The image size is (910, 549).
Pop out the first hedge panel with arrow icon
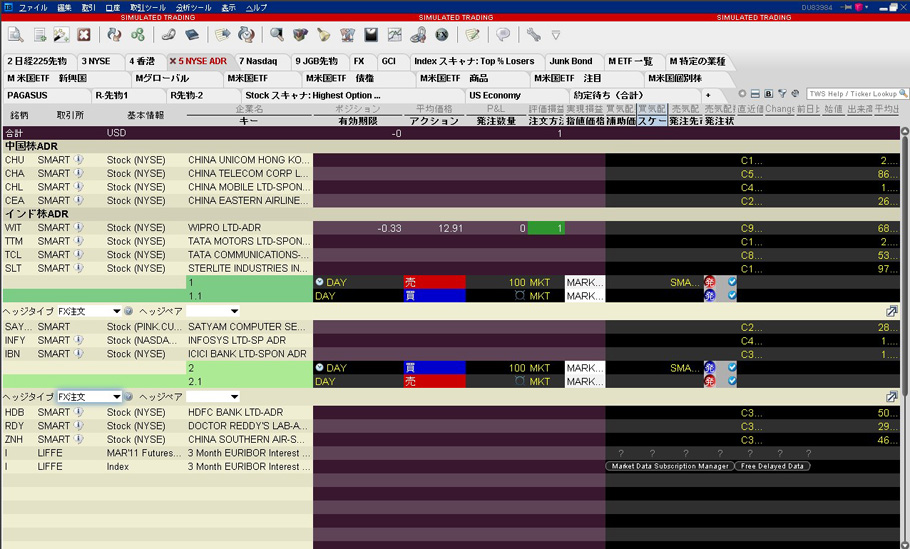pos(892,311)
